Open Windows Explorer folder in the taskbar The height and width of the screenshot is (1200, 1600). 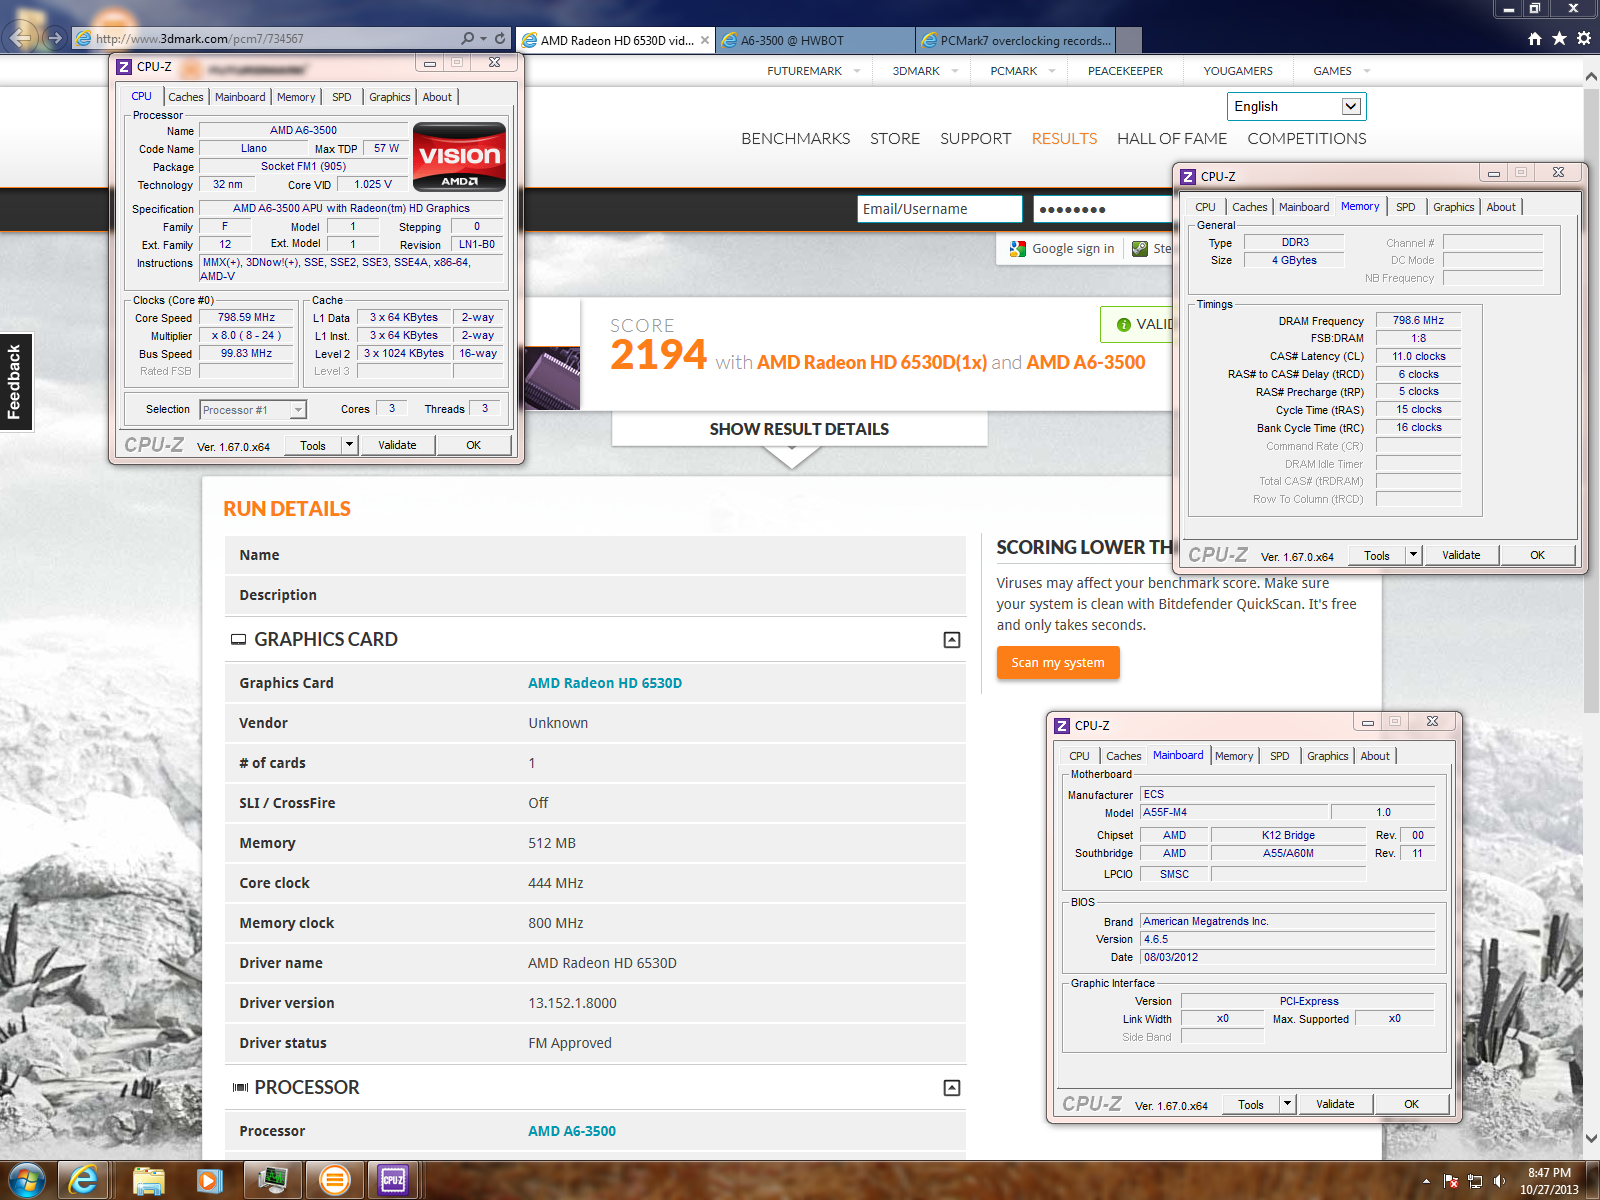pyautogui.click(x=148, y=1181)
